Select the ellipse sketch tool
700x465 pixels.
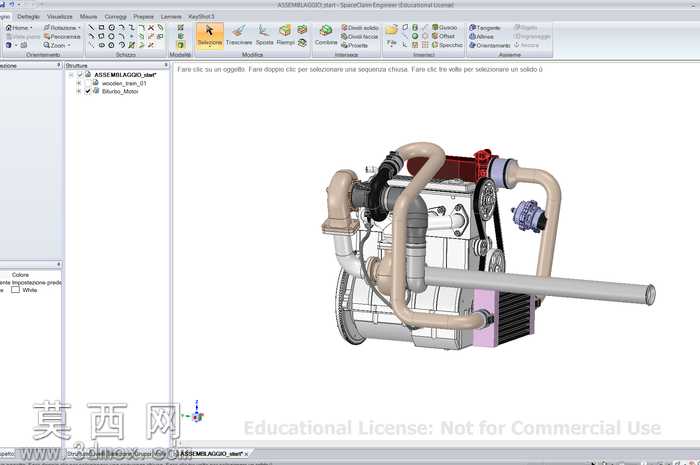tap(101, 45)
